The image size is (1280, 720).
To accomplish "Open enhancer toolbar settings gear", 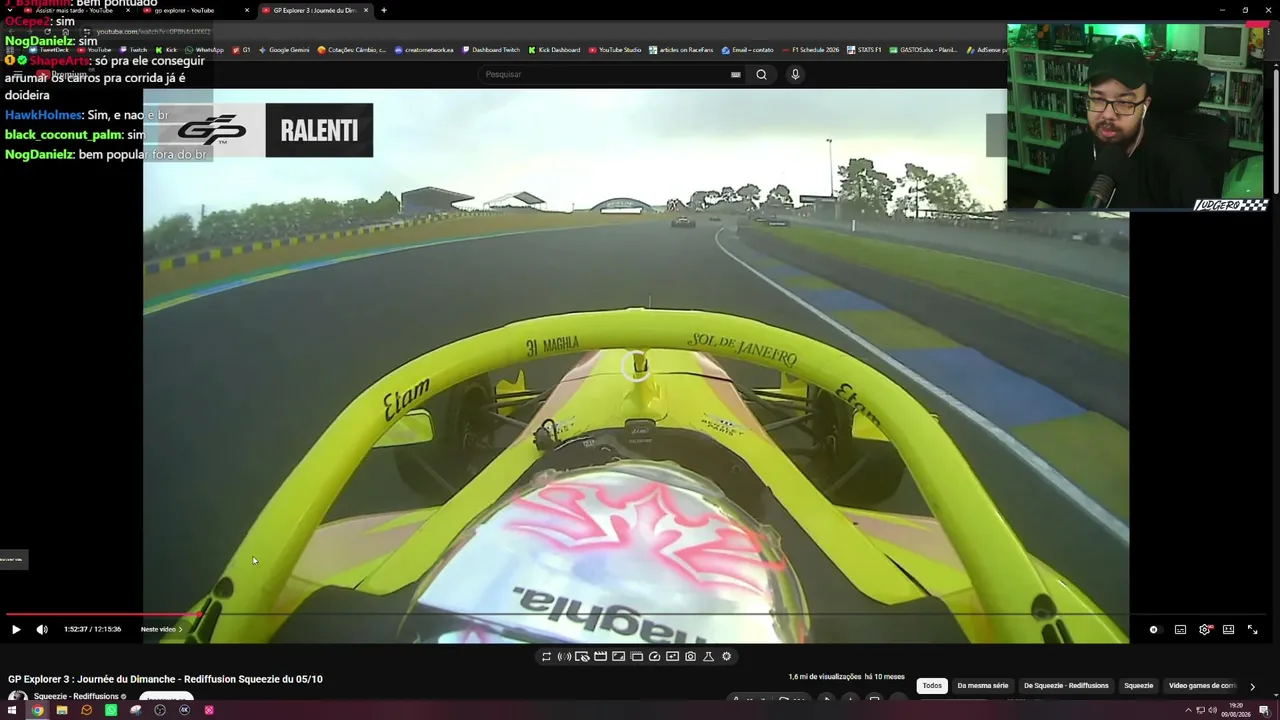I will (726, 657).
